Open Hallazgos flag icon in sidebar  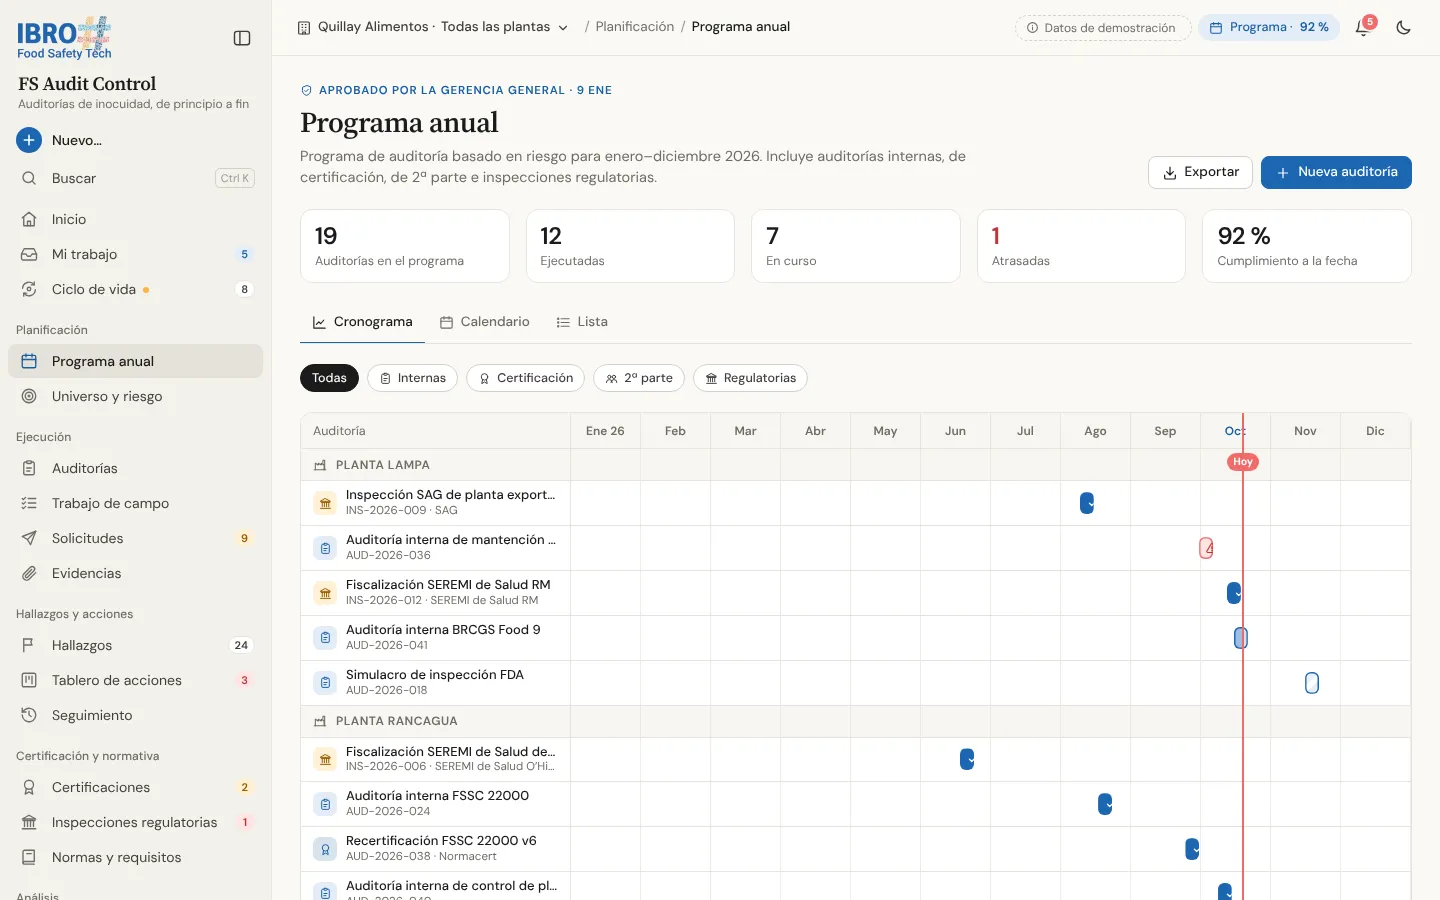click(29, 645)
